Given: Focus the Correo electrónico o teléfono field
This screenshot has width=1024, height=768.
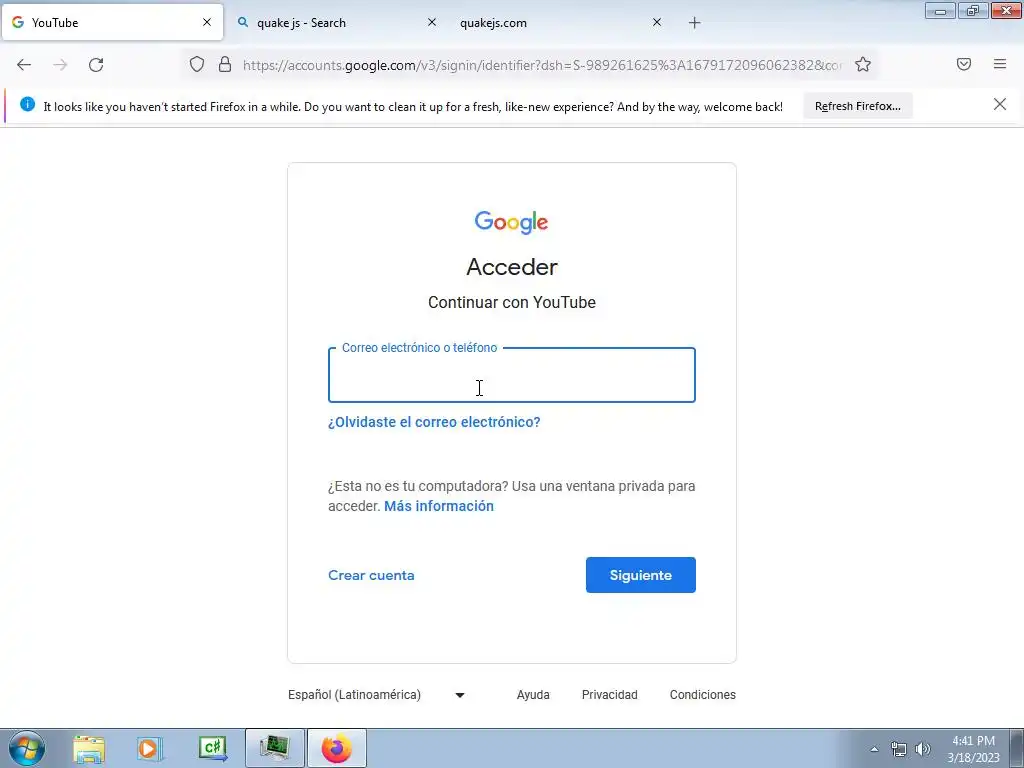Looking at the screenshot, I should point(511,375).
